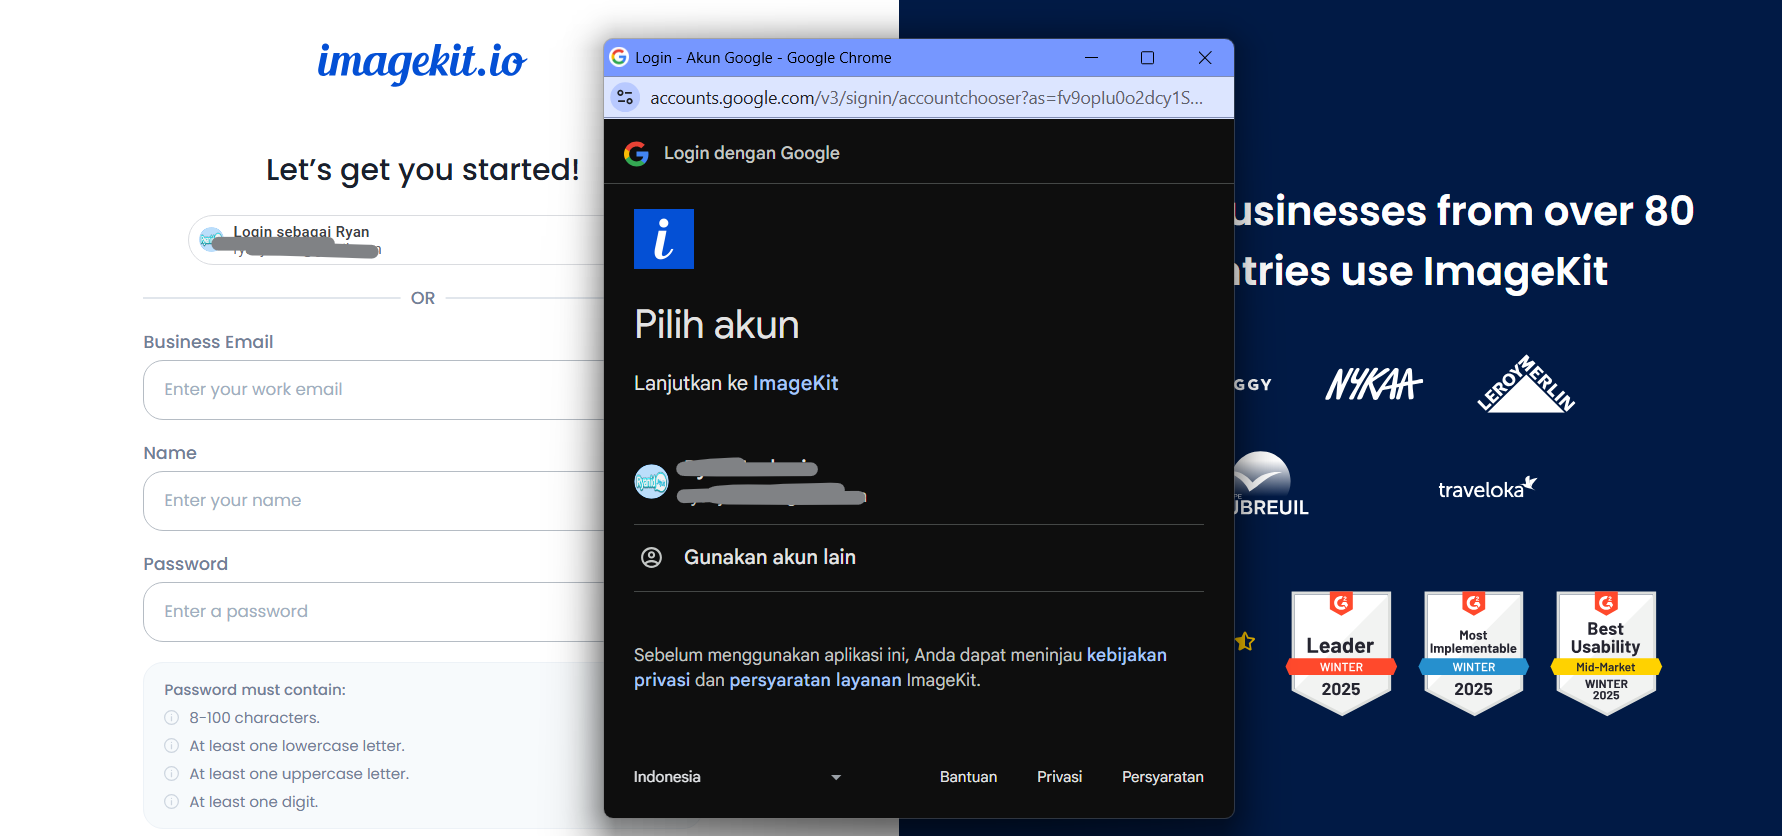This screenshot has height=836, width=1782.
Task: Open the persyaratan layanan link
Action: click(x=815, y=680)
